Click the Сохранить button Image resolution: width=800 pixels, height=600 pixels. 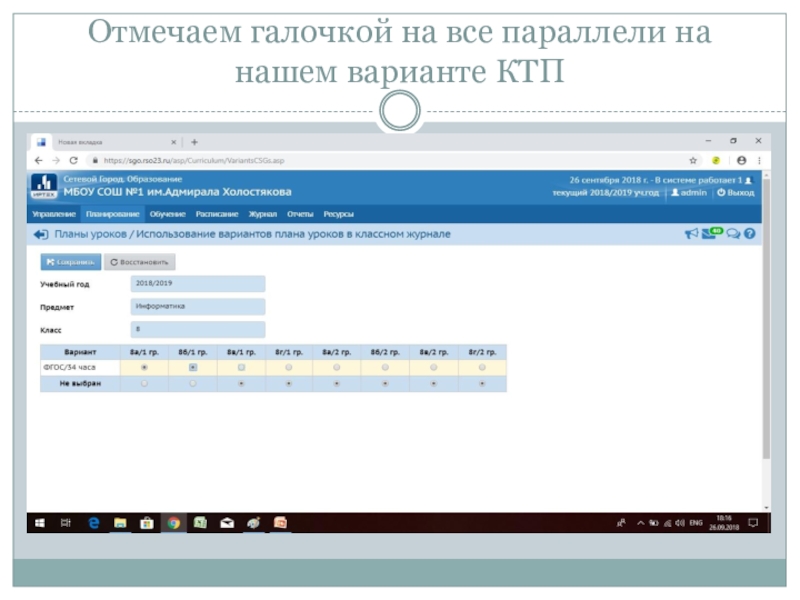70,262
